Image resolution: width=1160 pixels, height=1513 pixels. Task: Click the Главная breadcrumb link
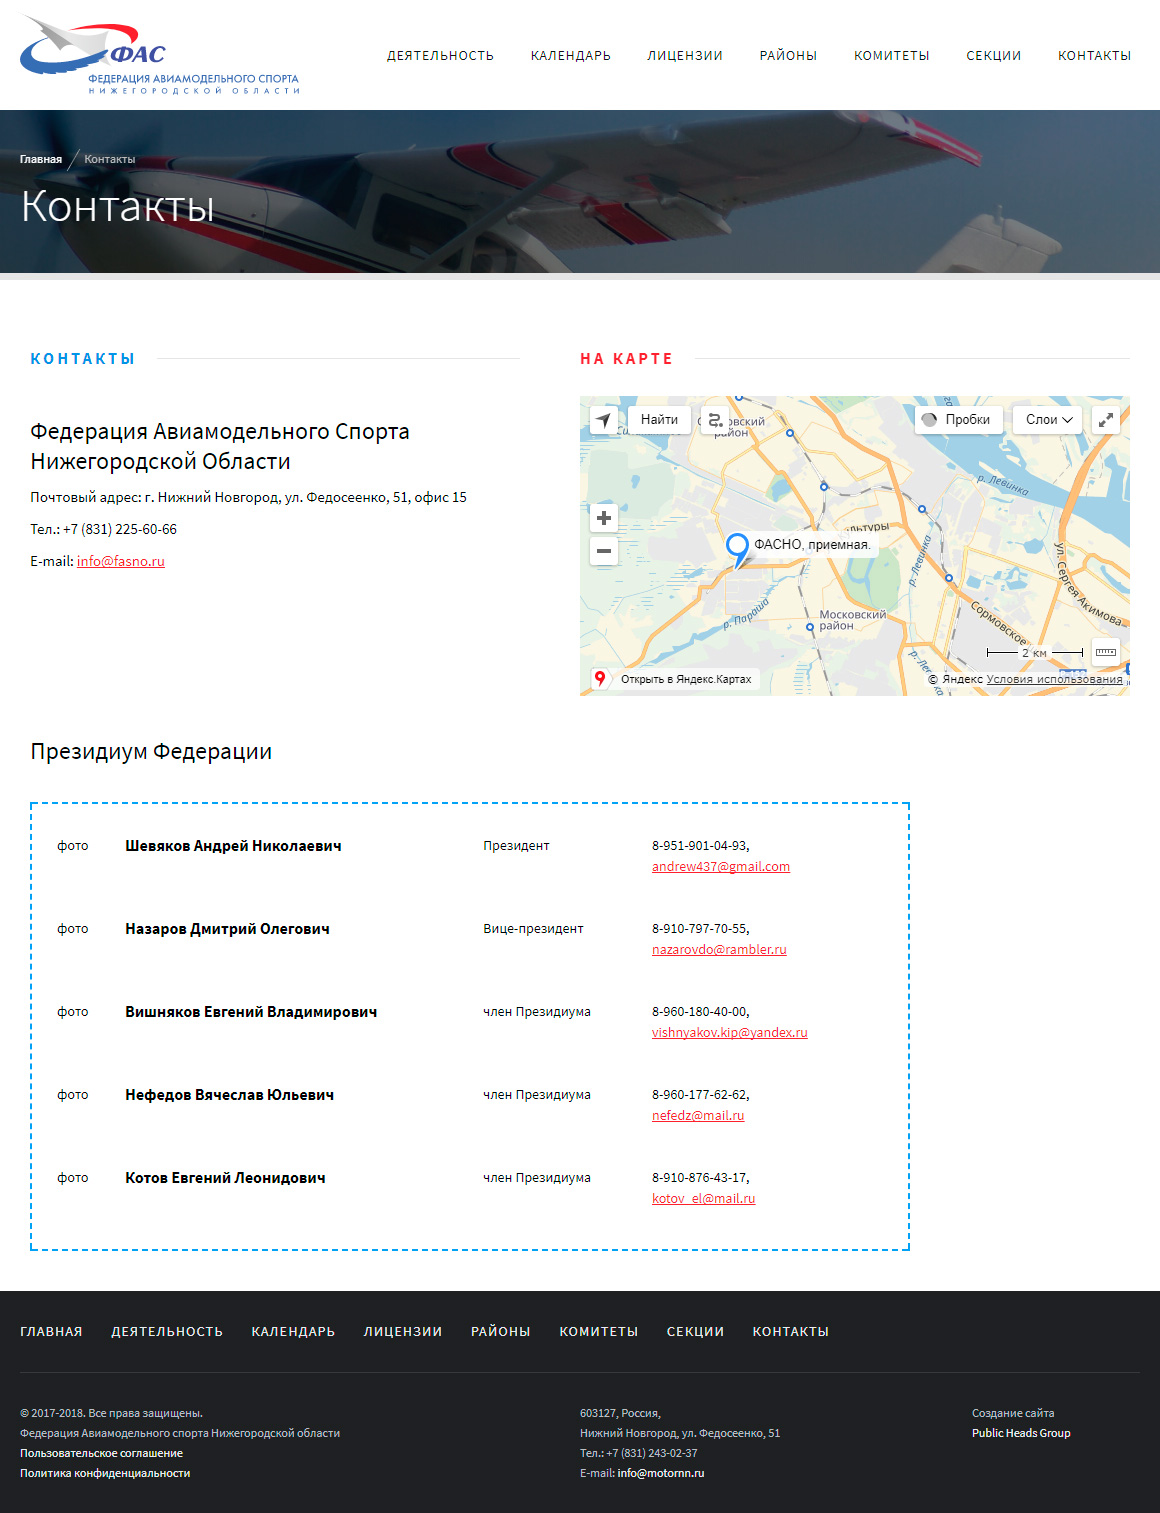click(41, 160)
